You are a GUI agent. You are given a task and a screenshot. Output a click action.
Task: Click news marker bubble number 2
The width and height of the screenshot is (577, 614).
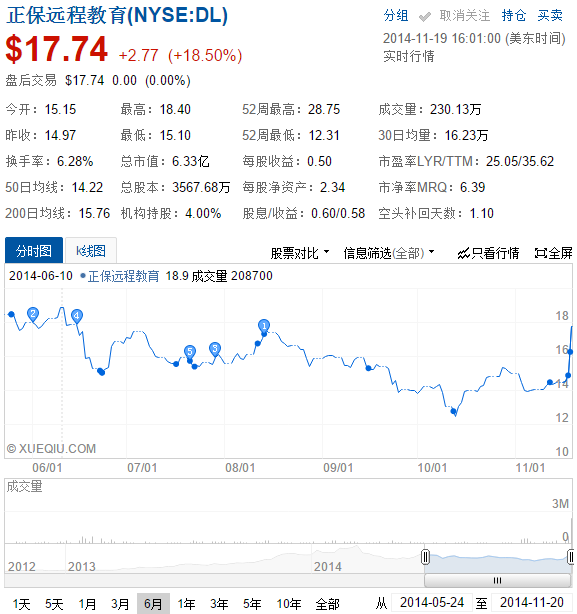(x=33, y=314)
